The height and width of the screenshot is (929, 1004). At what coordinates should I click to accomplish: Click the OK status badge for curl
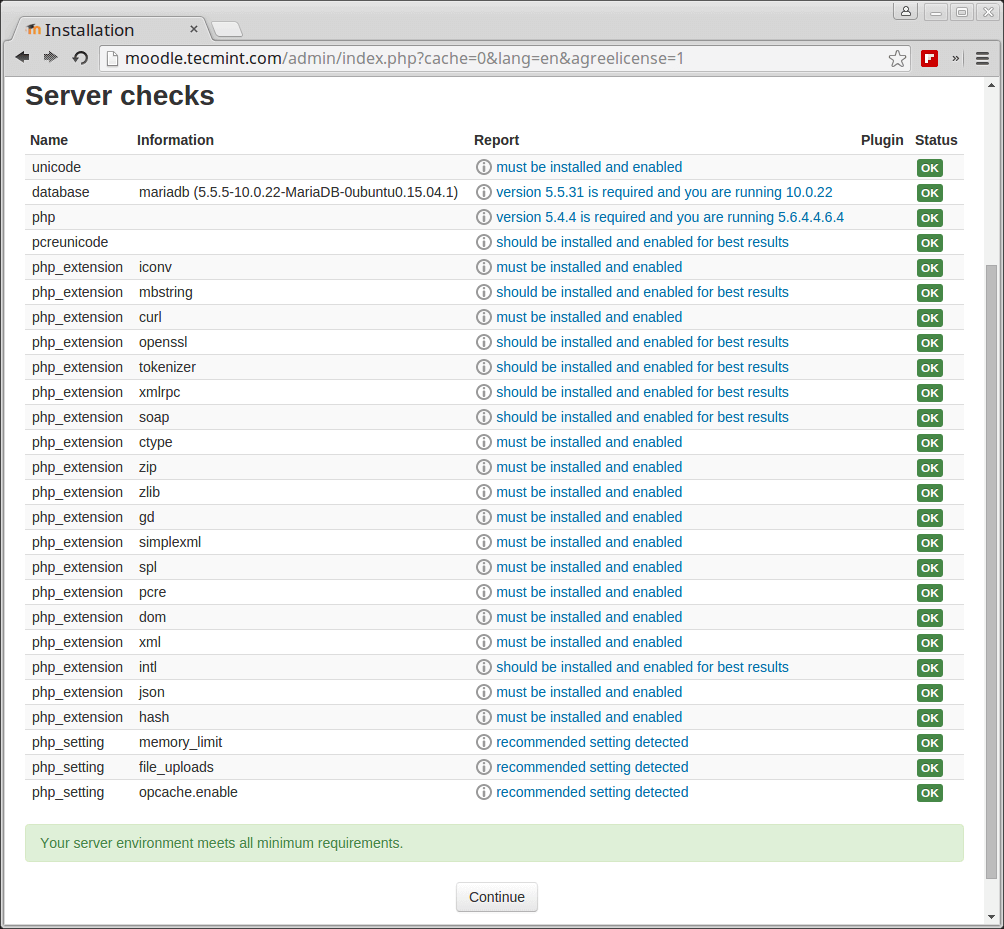click(930, 318)
